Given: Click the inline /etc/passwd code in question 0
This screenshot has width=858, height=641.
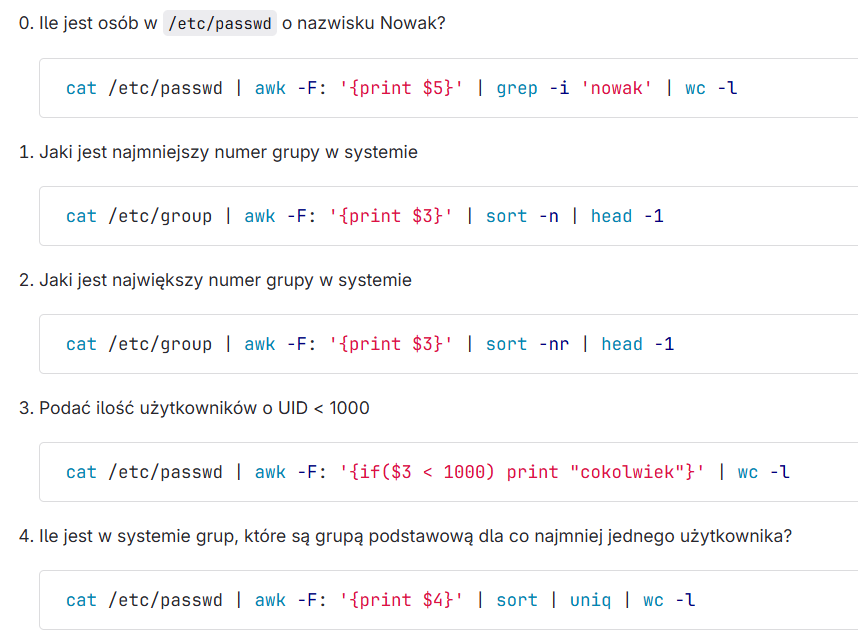Looking at the screenshot, I should point(219,24).
